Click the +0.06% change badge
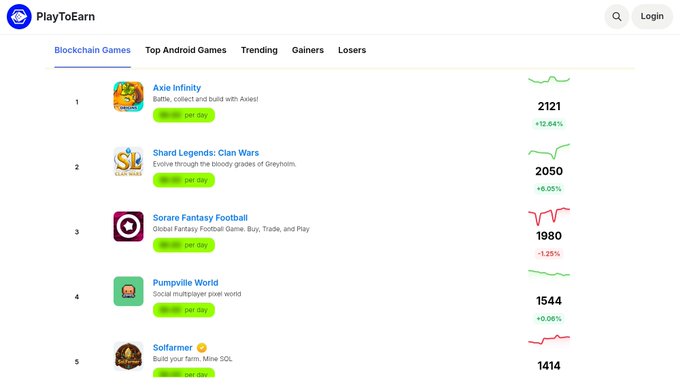 [549, 318]
